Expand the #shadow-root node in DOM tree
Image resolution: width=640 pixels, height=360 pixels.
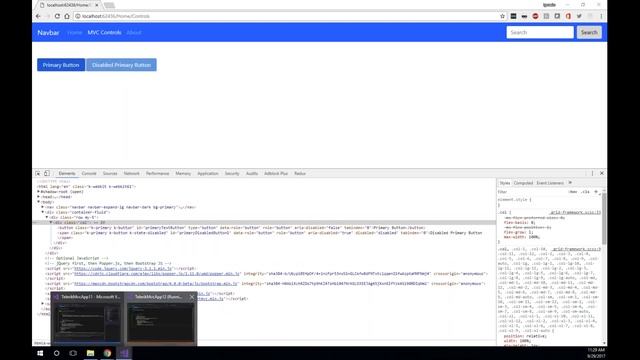pyautogui.click(x=39, y=191)
